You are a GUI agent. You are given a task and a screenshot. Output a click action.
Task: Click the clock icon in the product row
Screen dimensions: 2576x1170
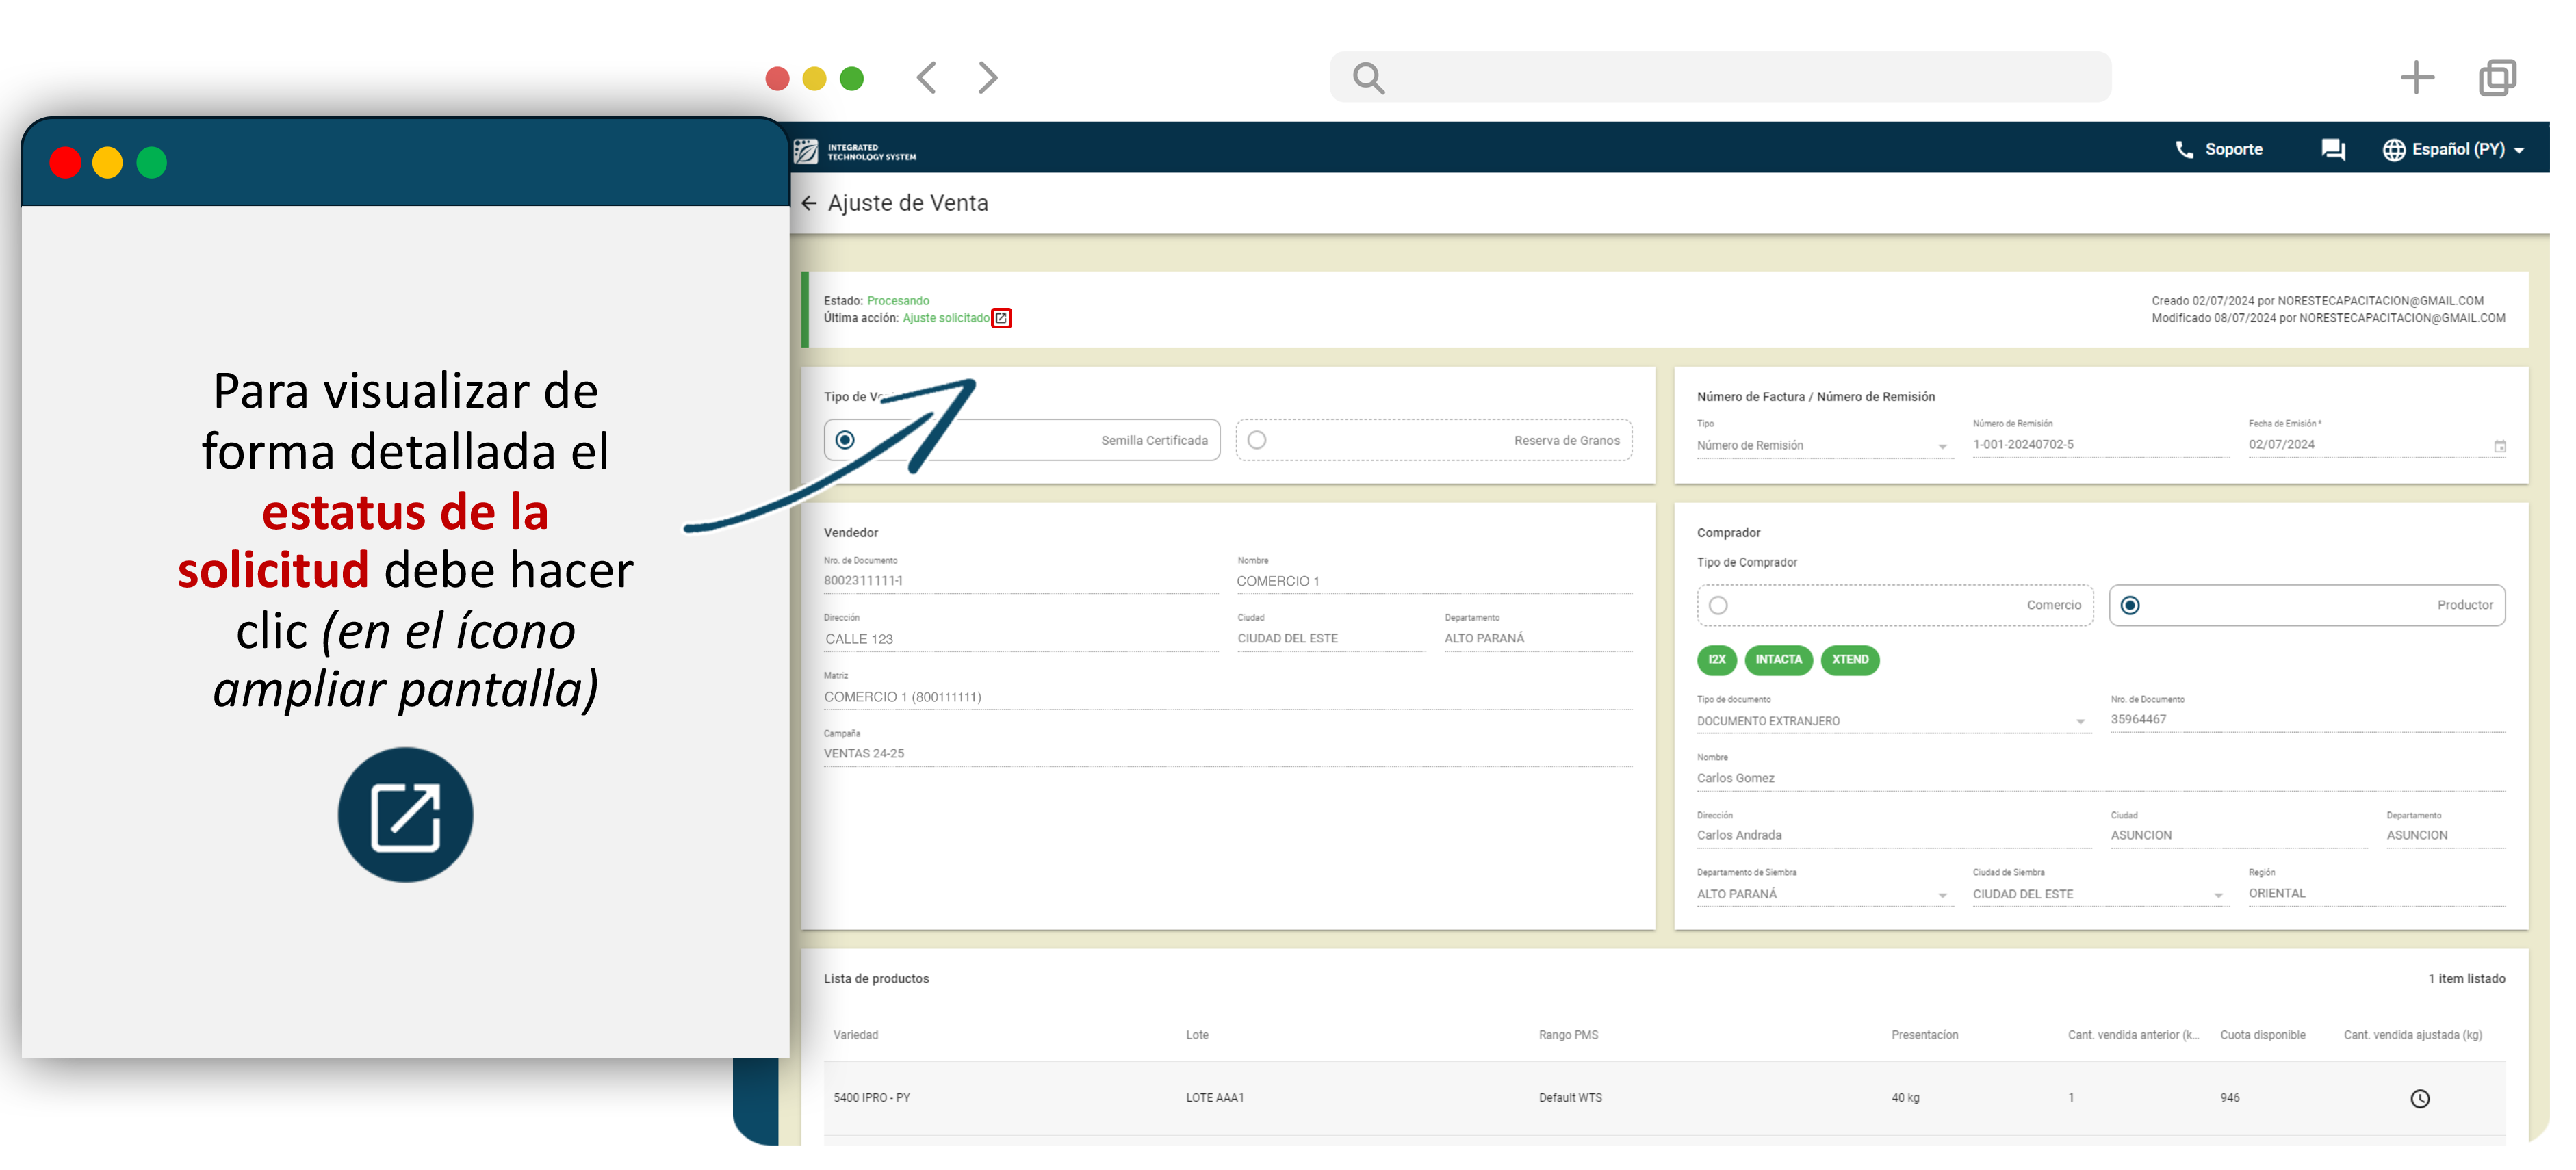2419,1099
